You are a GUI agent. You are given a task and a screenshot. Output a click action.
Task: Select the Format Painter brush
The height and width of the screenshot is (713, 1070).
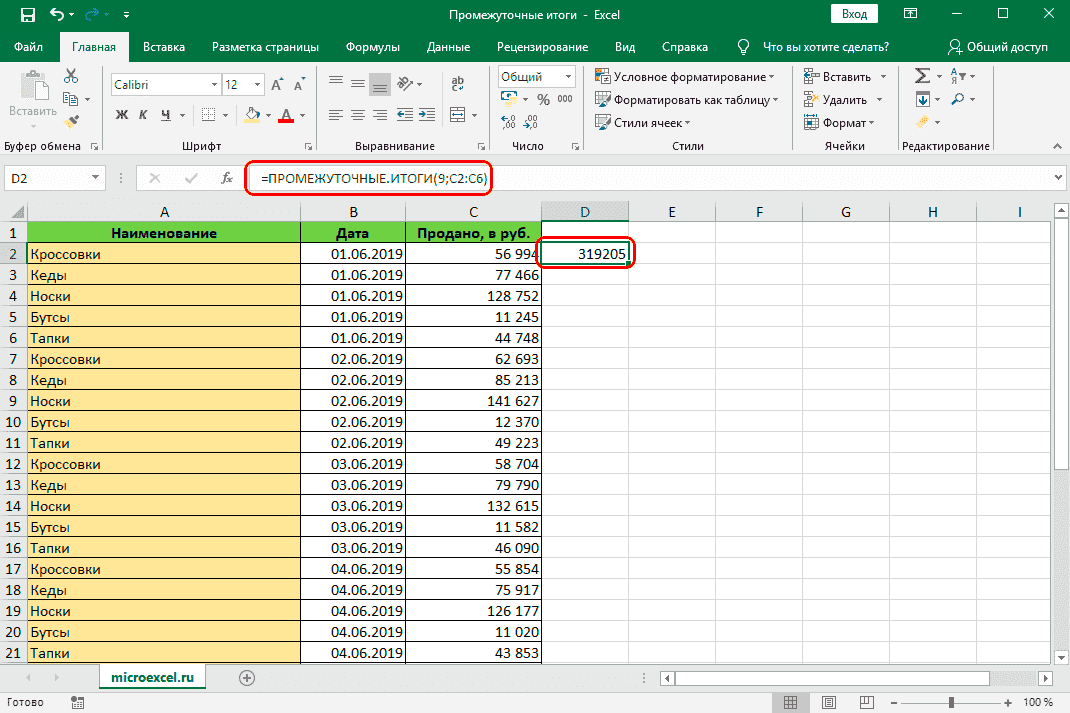(71, 121)
